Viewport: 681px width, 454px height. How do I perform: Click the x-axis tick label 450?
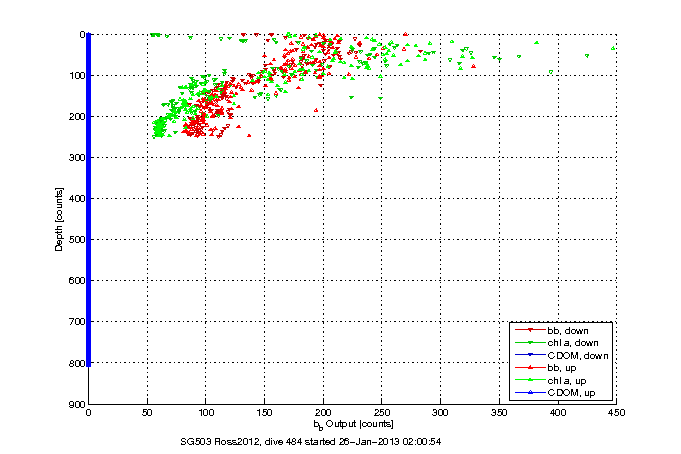(617, 412)
